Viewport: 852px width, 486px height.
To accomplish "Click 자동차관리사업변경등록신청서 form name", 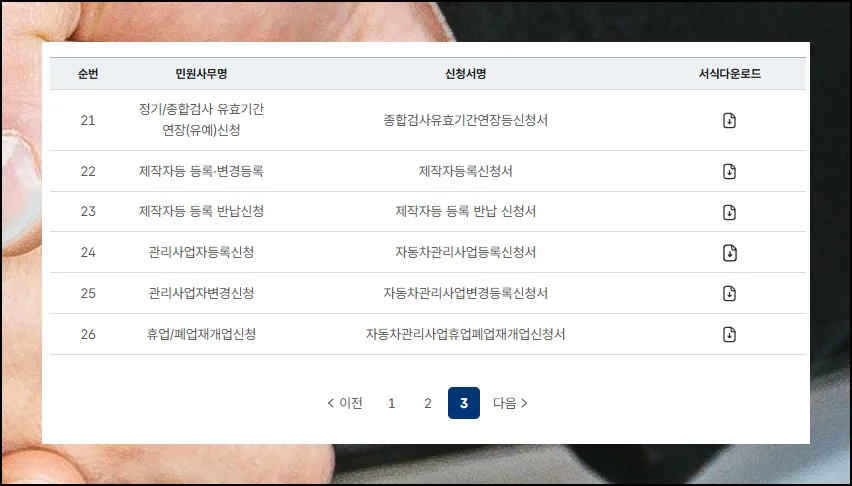I will [465, 293].
